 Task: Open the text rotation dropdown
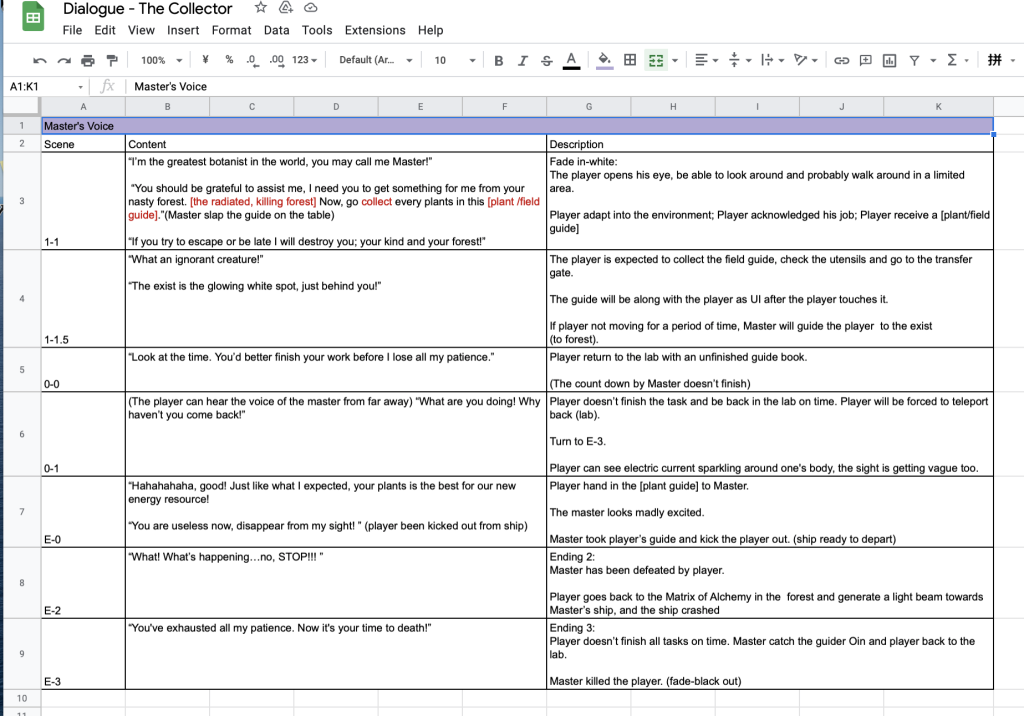point(806,60)
